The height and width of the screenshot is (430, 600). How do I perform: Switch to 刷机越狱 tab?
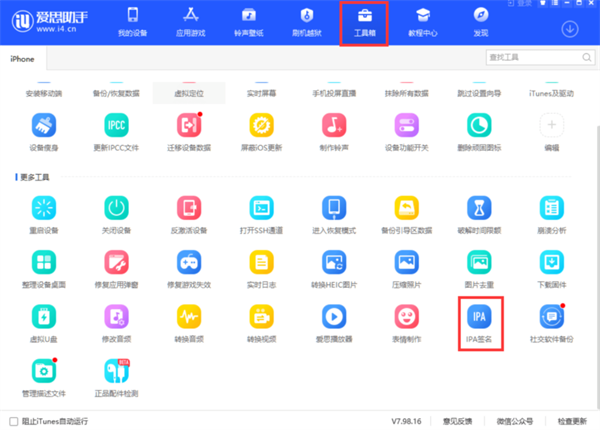click(307, 23)
